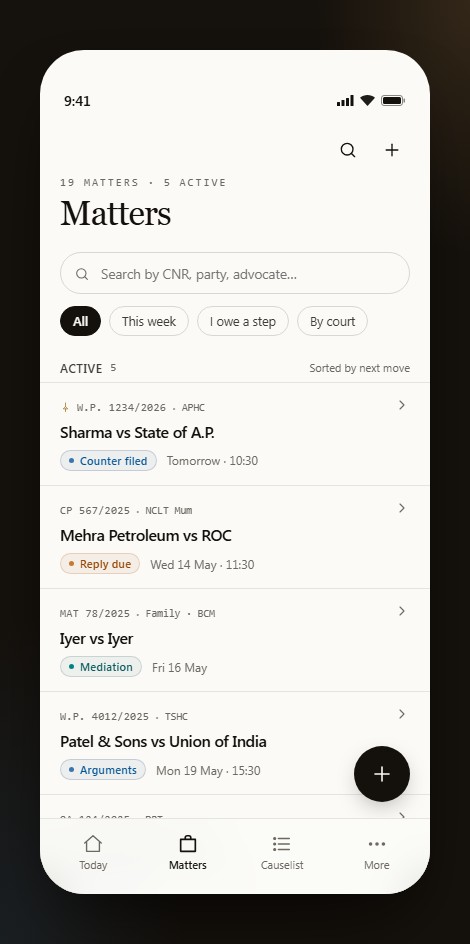This screenshot has height=944, width=470.
Task: Open the More ellipsis icon
Action: 377,844
